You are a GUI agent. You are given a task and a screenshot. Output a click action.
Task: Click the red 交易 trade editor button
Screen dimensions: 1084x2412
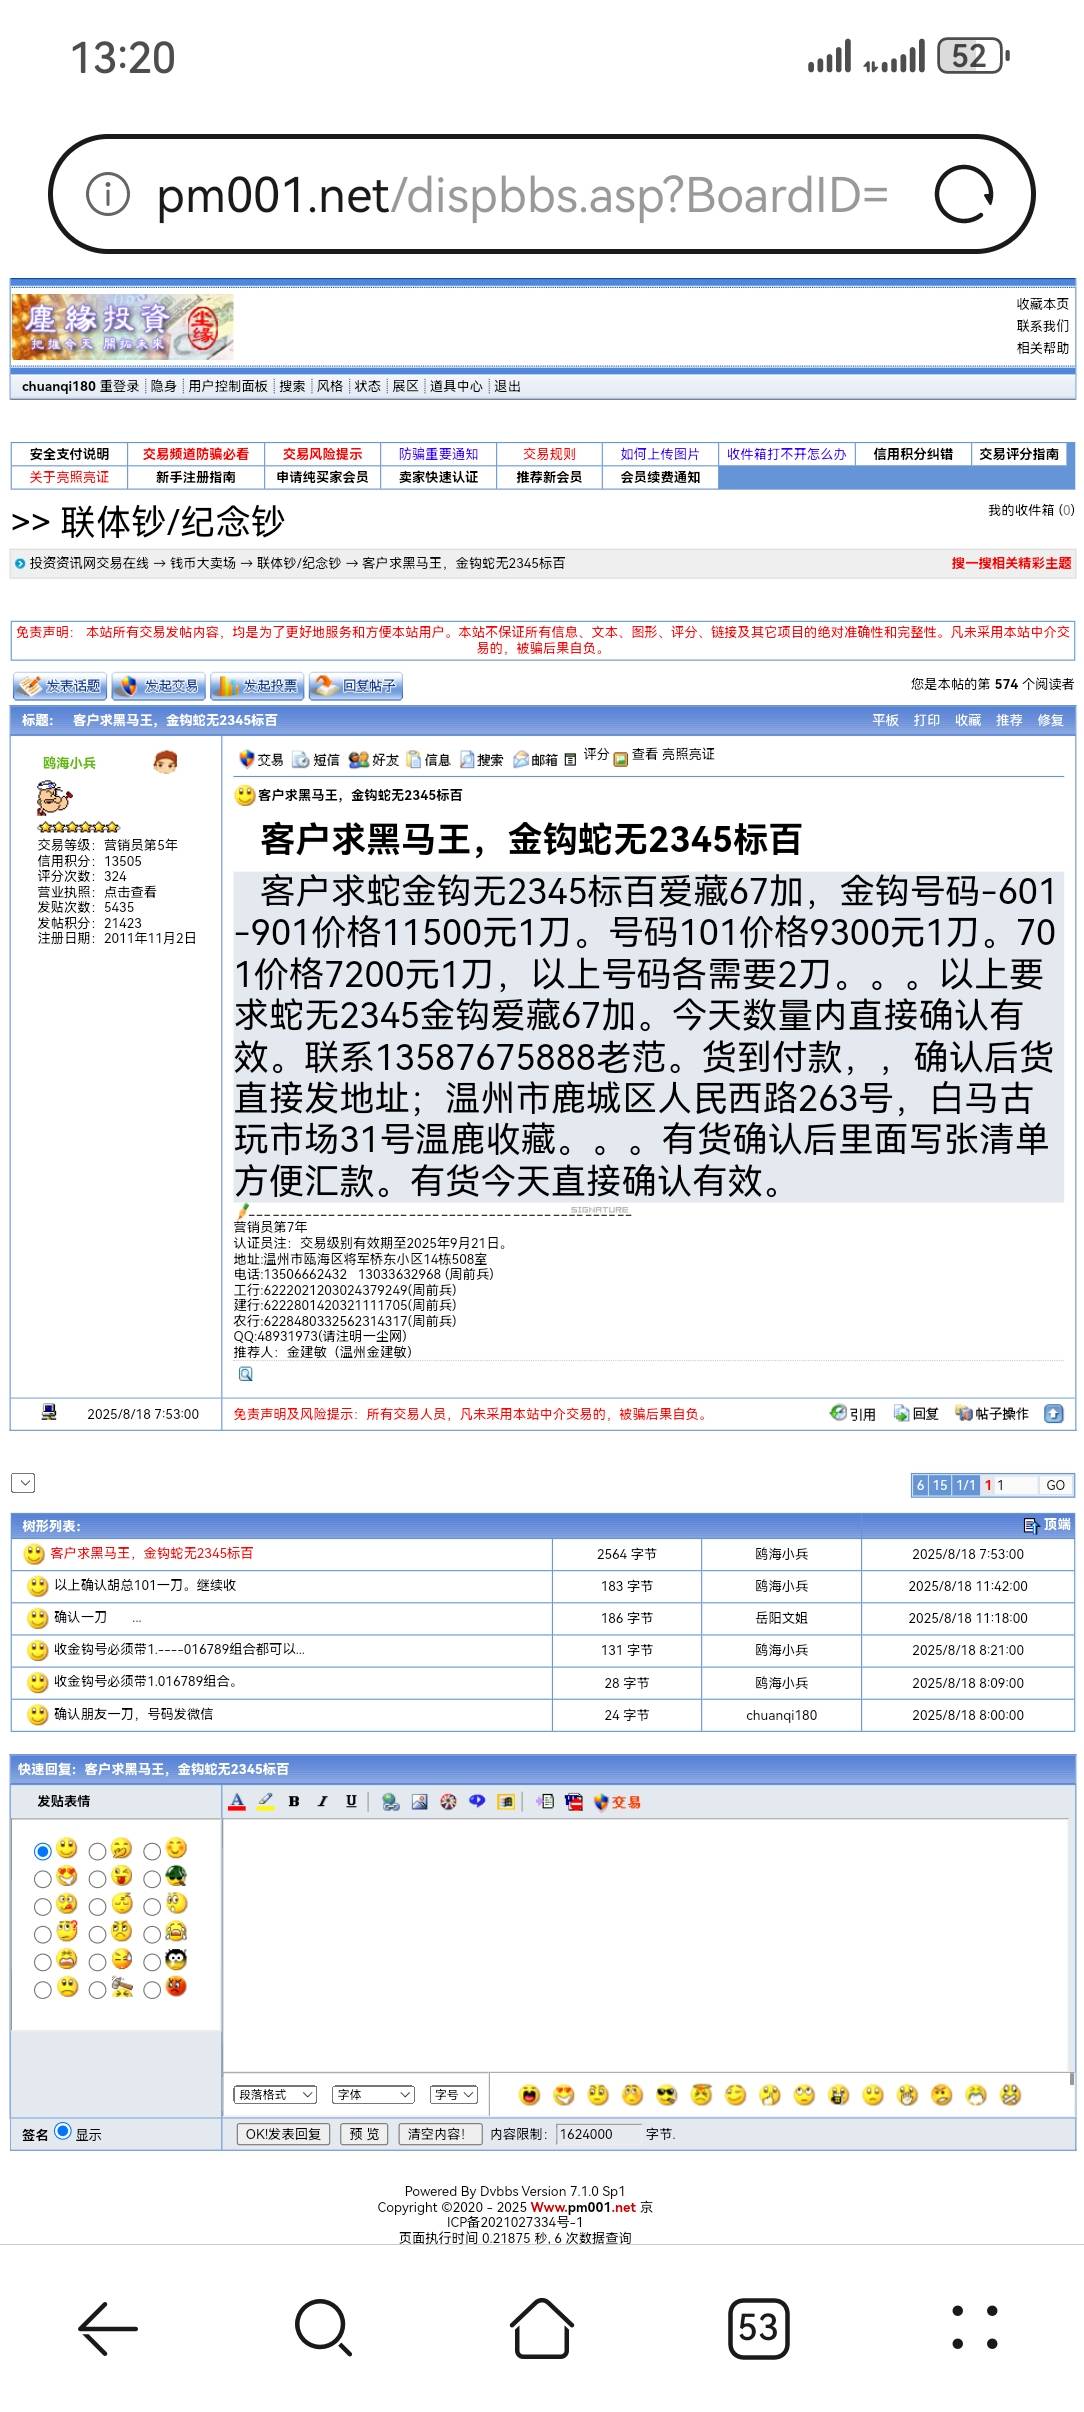pos(617,1802)
